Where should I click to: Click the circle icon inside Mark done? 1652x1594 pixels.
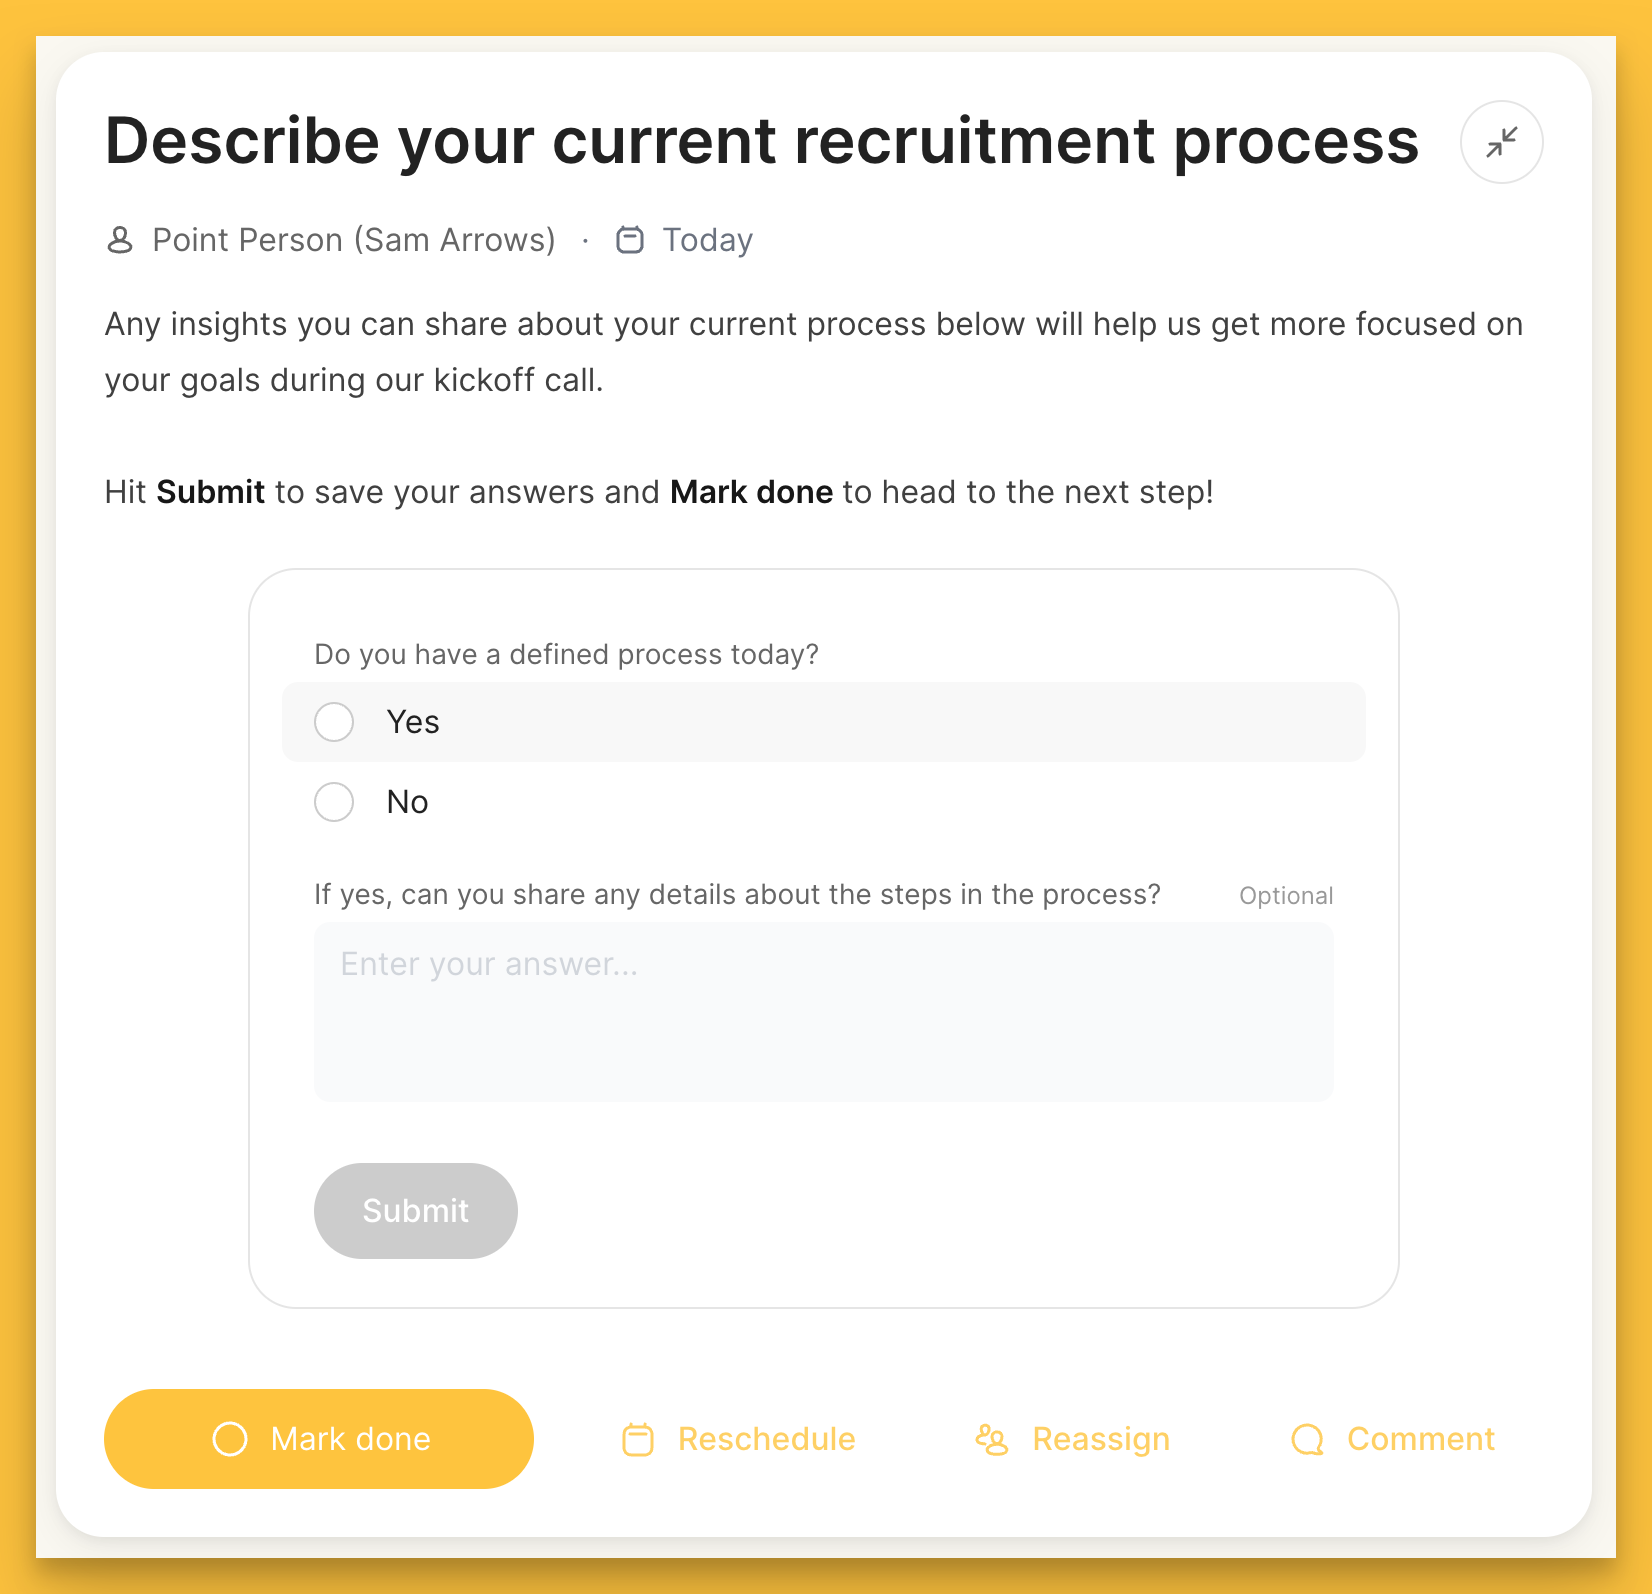point(230,1439)
